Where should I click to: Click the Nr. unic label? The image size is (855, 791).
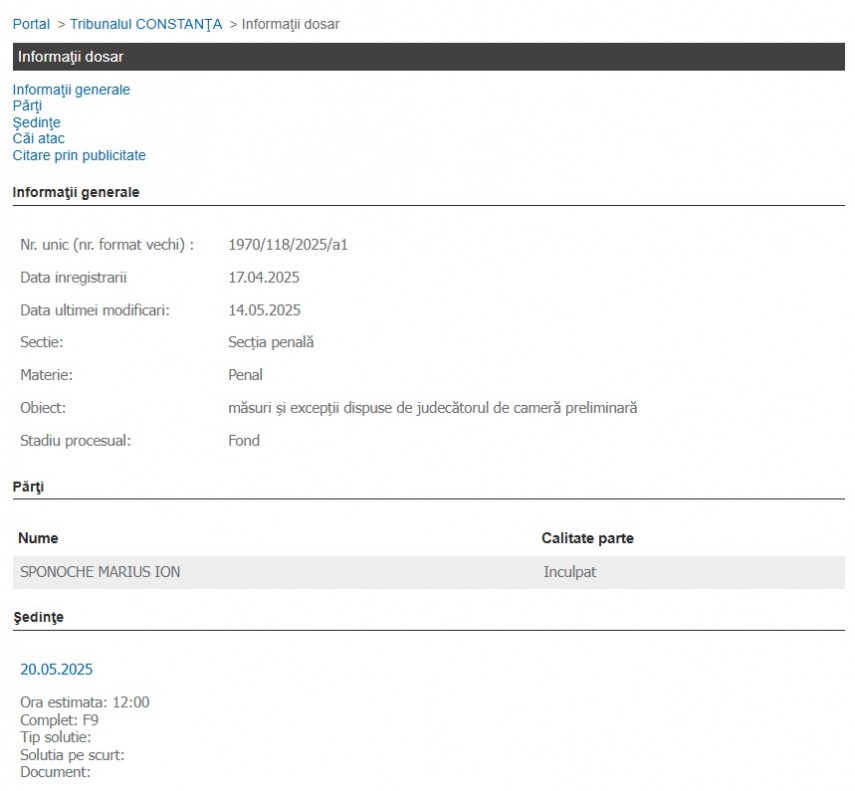[x=107, y=245]
